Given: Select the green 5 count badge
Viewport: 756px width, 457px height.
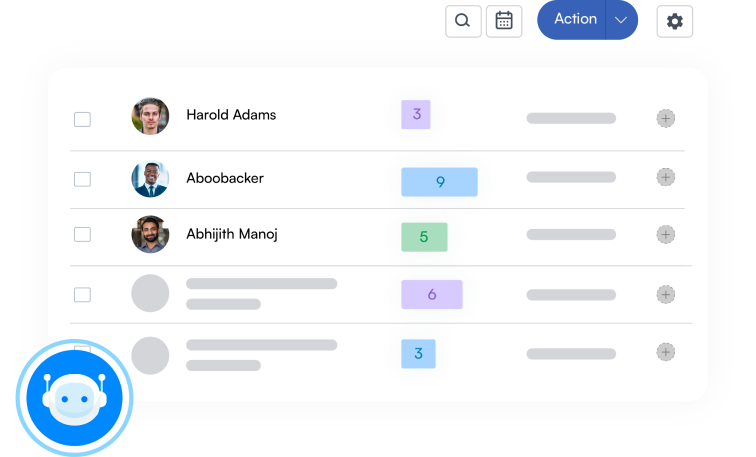Looking at the screenshot, I should tap(424, 237).
